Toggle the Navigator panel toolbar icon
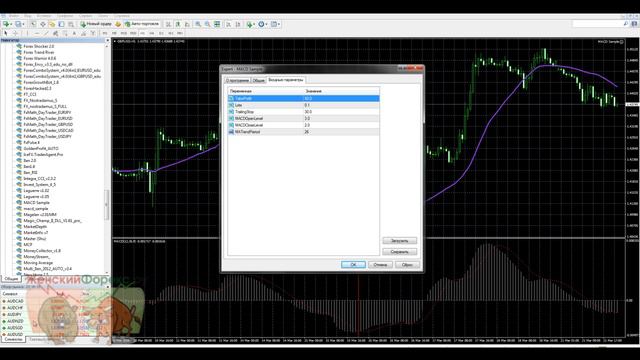 (52, 24)
